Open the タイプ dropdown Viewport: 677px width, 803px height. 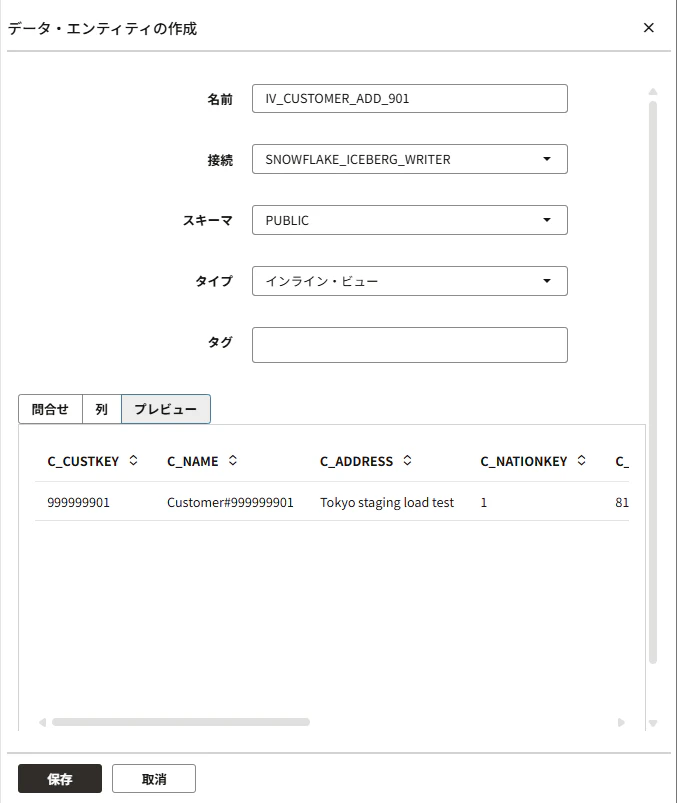pyautogui.click(x=410, y=281)
